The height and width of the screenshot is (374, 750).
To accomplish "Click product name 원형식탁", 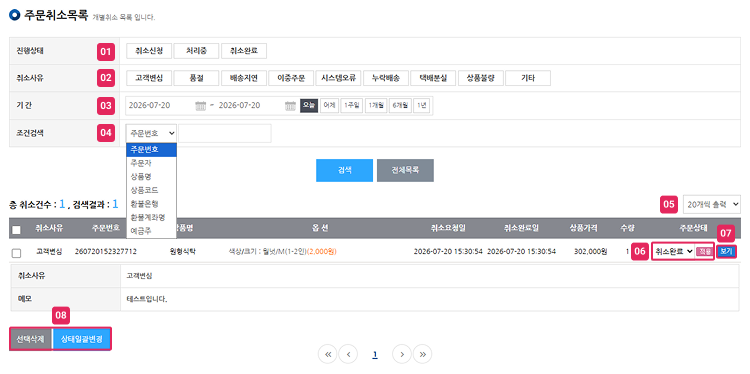I will click(x=183, y=251).
